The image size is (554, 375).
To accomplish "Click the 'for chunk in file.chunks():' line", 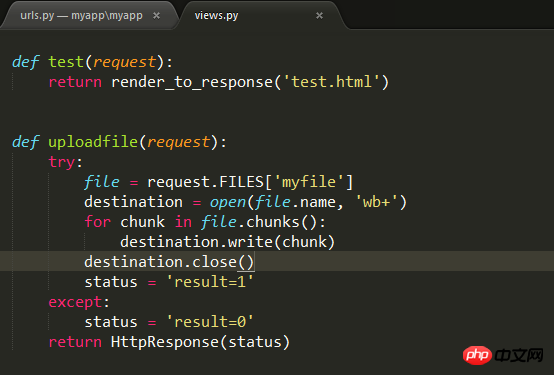I will [205, 222].
